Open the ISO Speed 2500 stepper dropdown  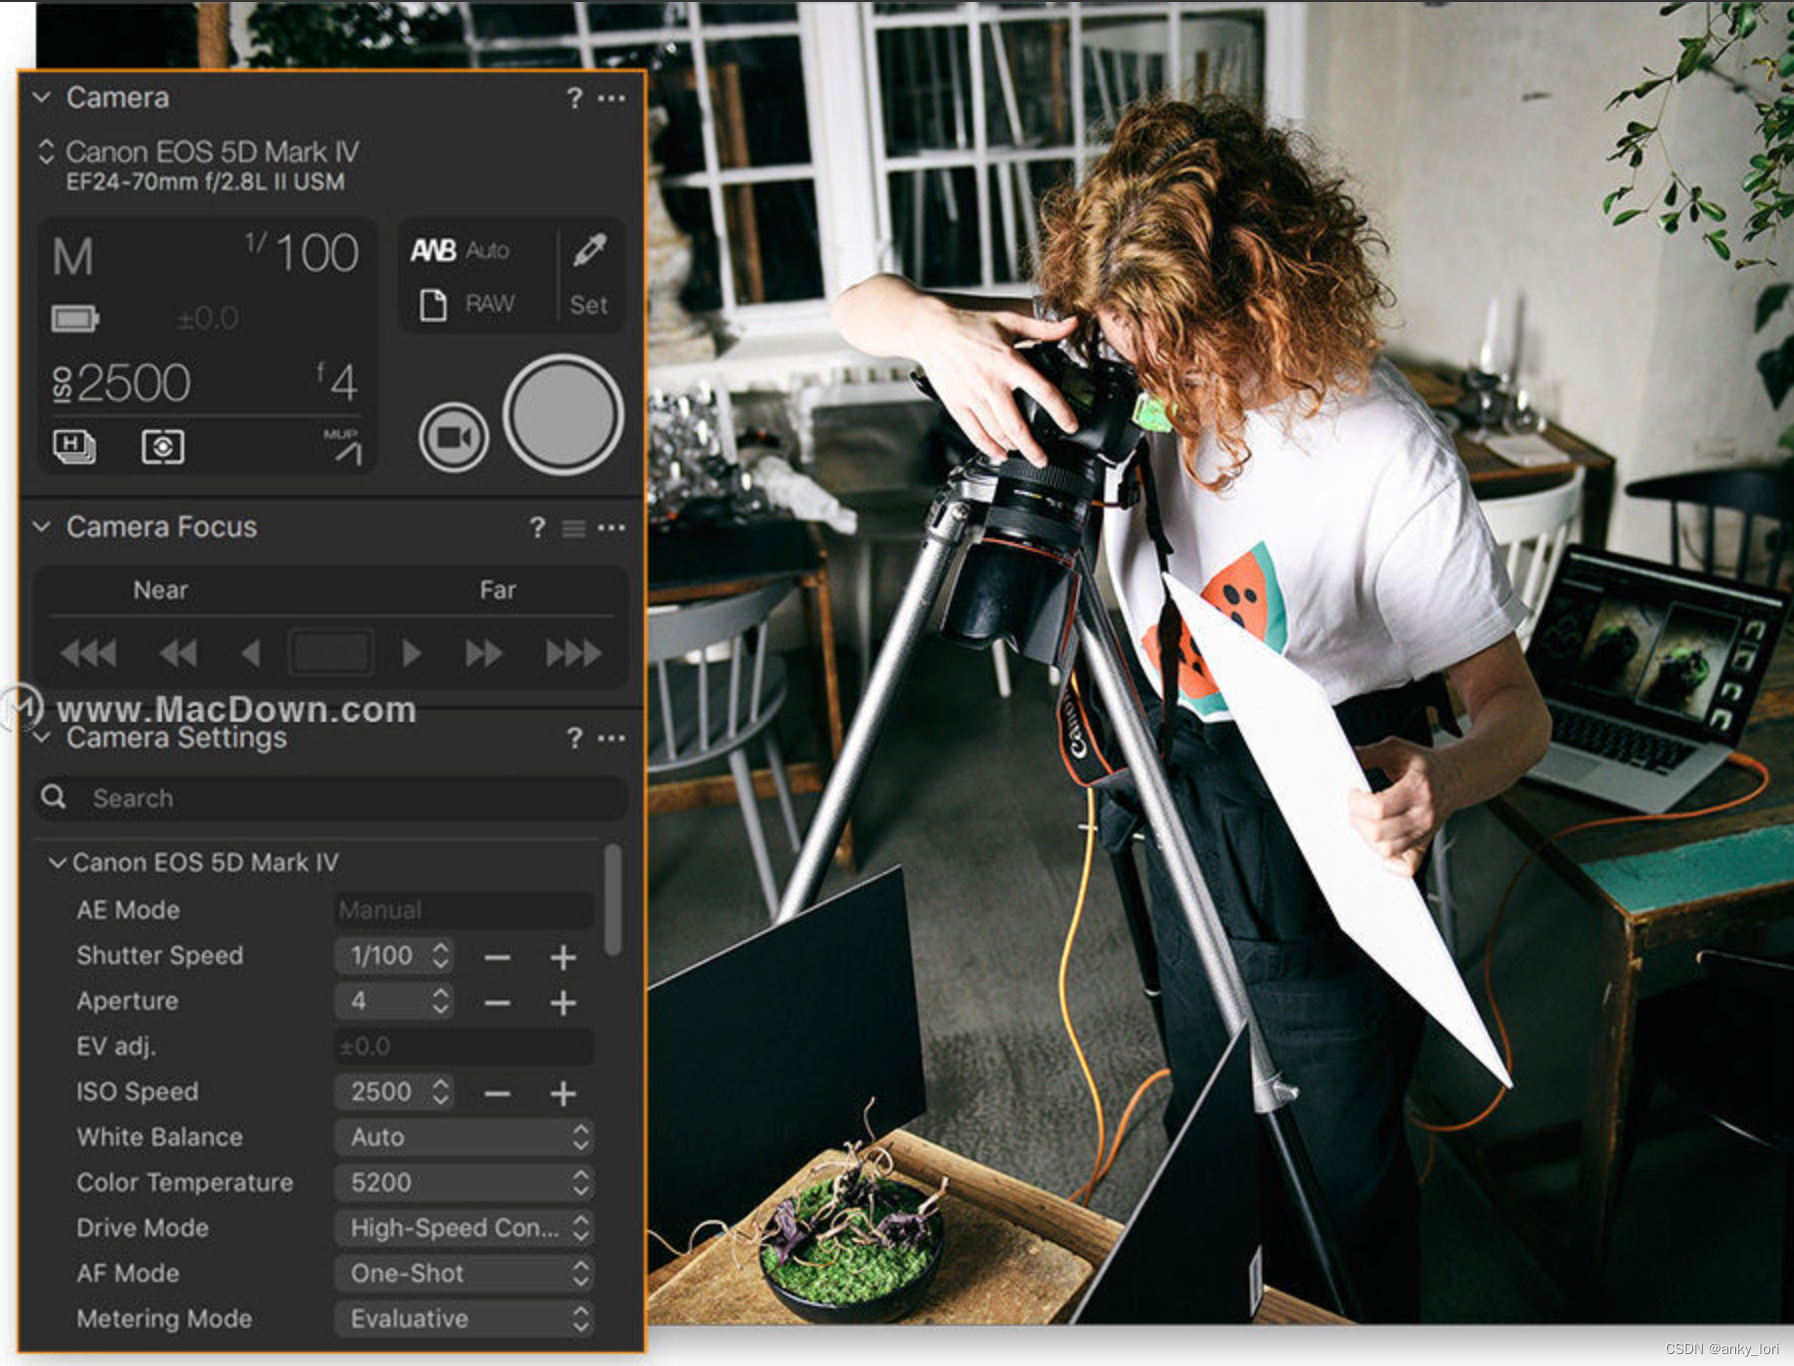point(394,1092)
